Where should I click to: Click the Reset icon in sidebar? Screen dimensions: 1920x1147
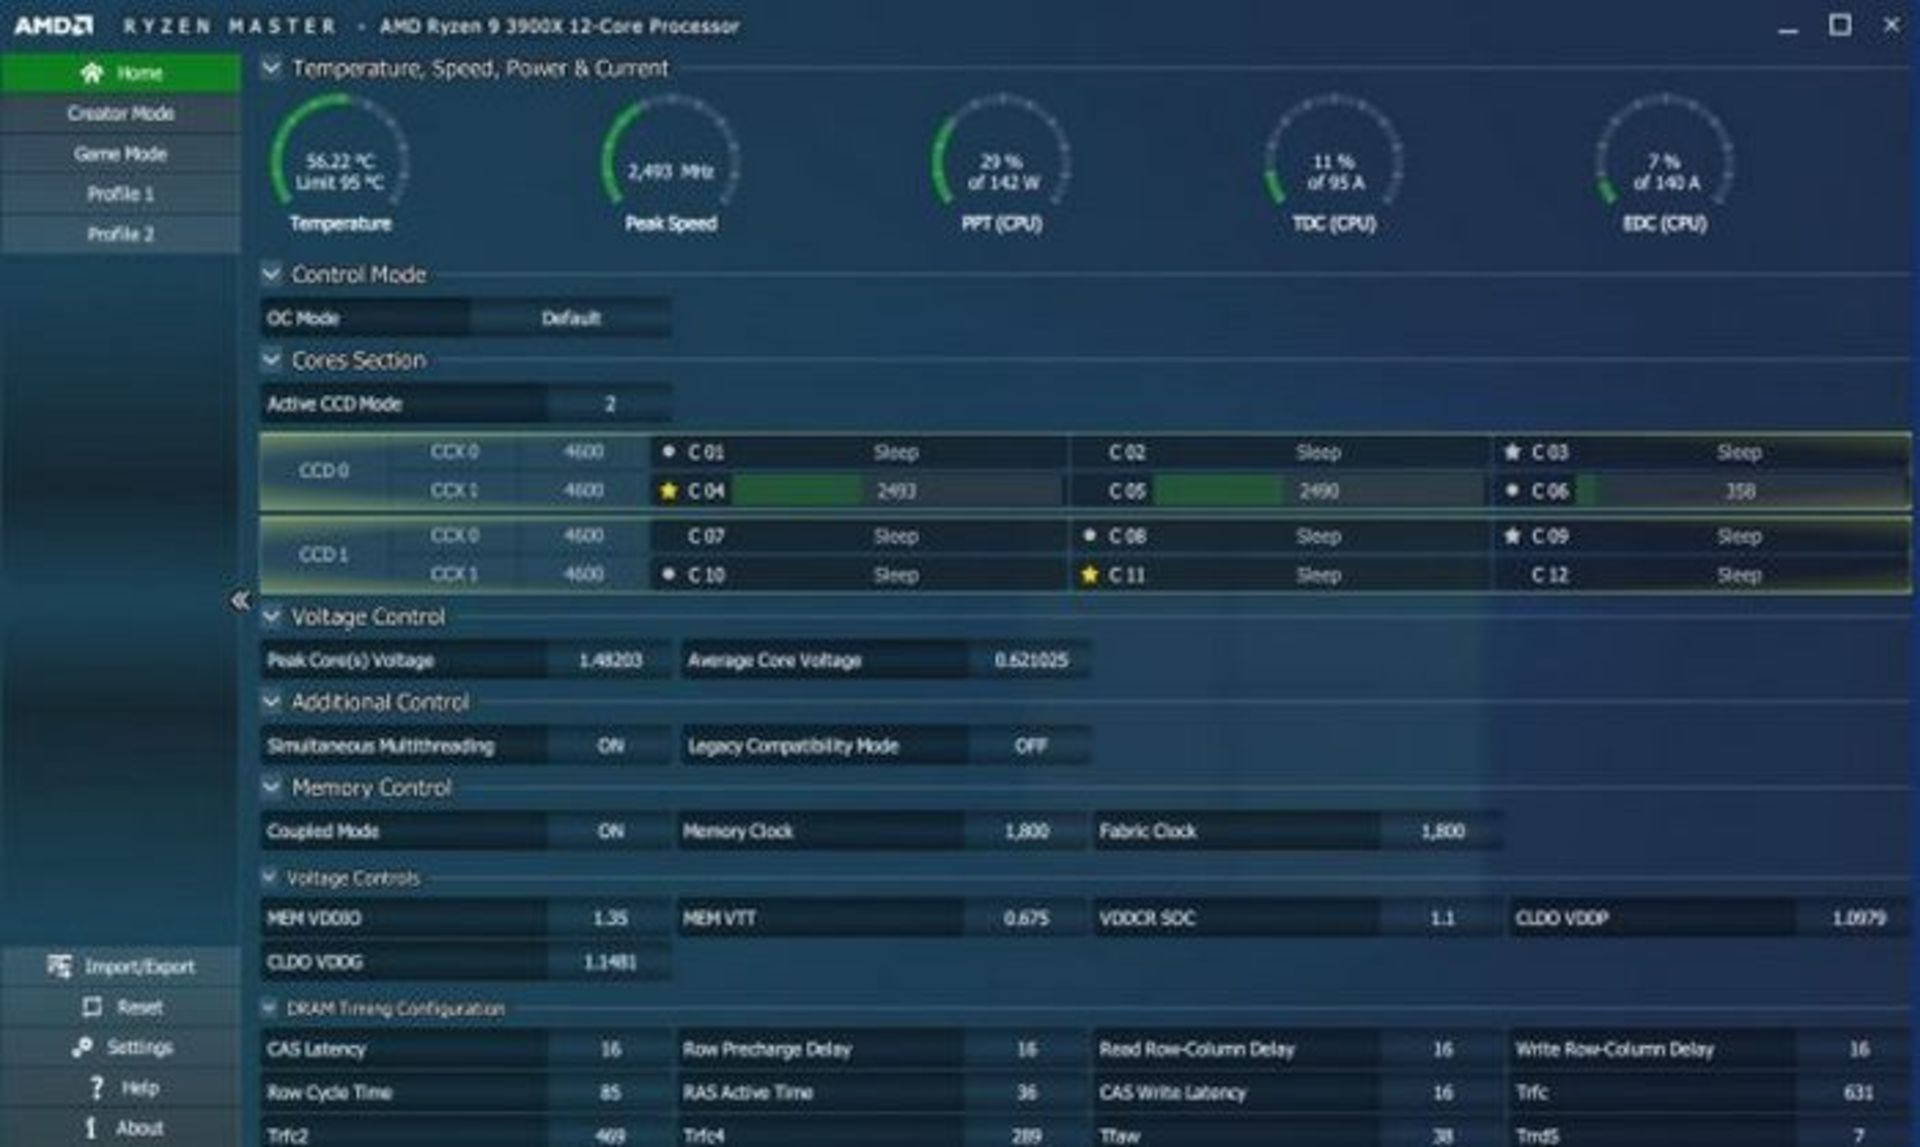pyautogui.click(x=92, y=1007)
